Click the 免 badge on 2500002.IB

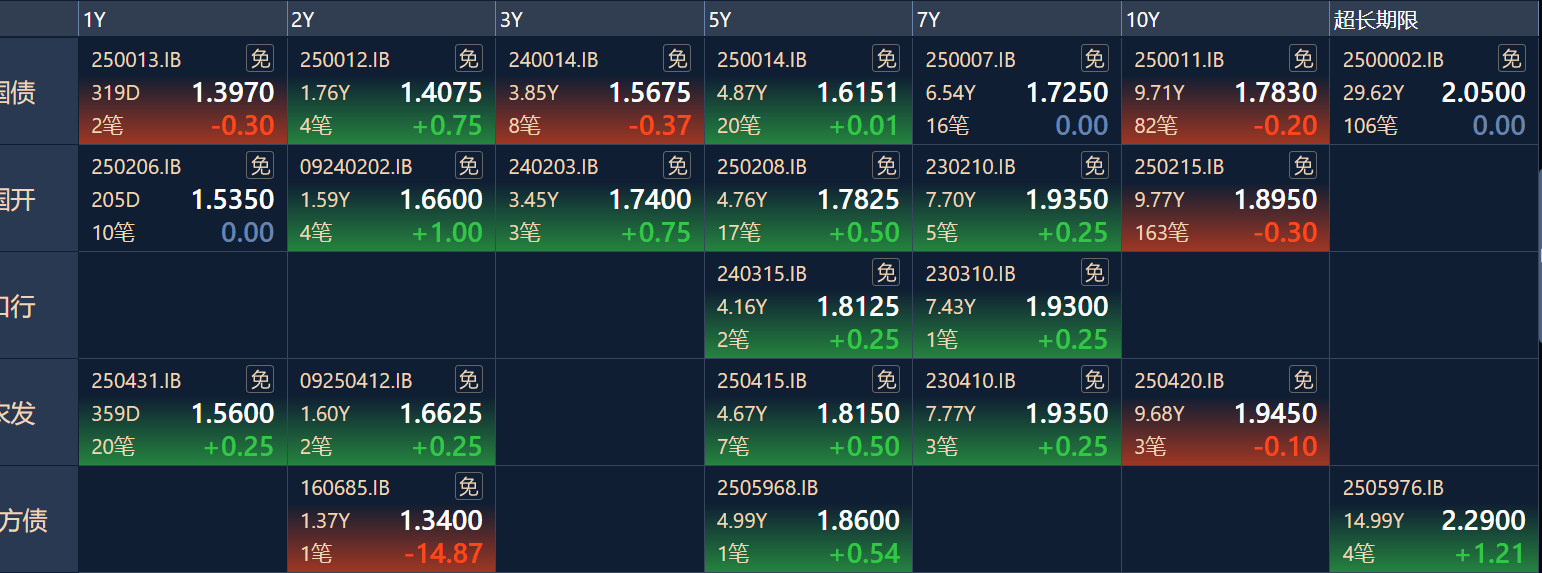(x=1511, y=59)
